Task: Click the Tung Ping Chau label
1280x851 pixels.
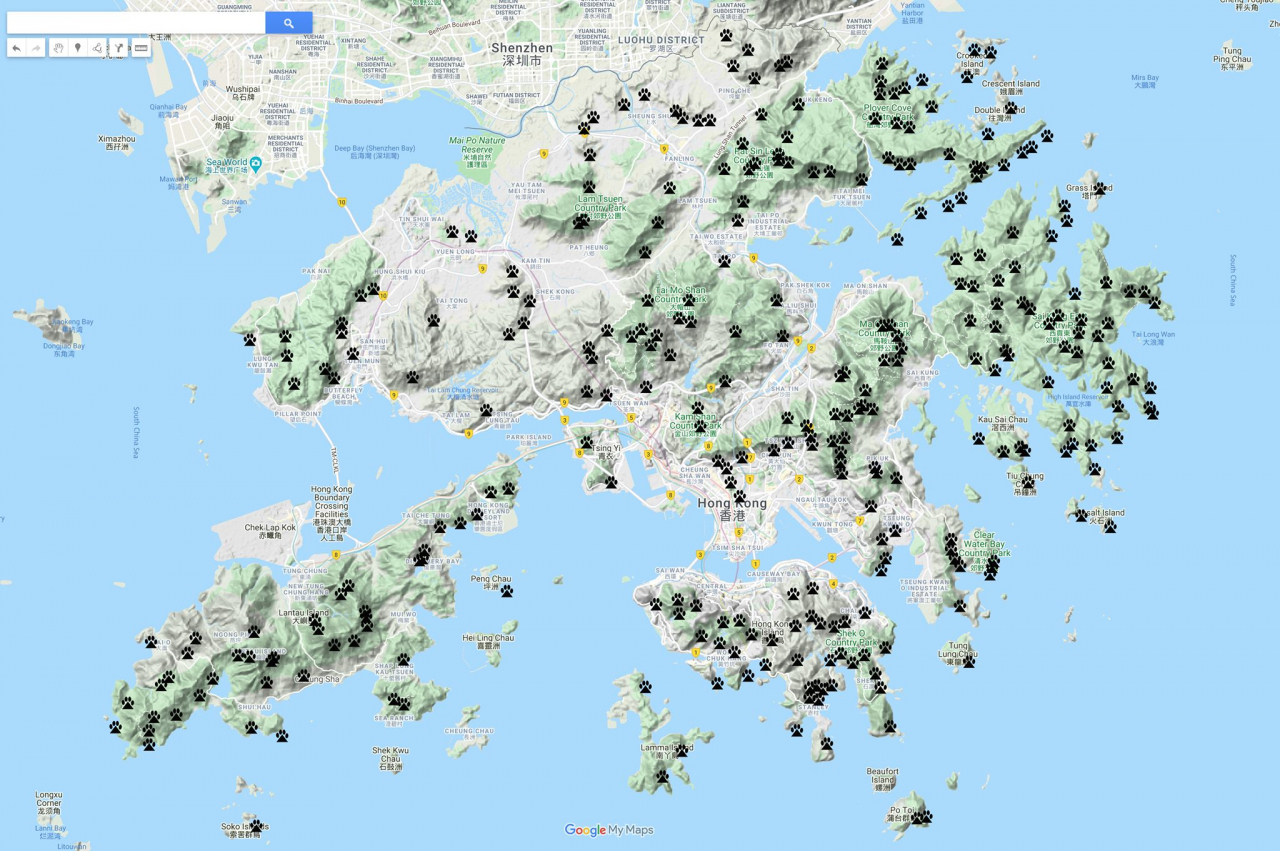Action: [x=1232, y=59]
